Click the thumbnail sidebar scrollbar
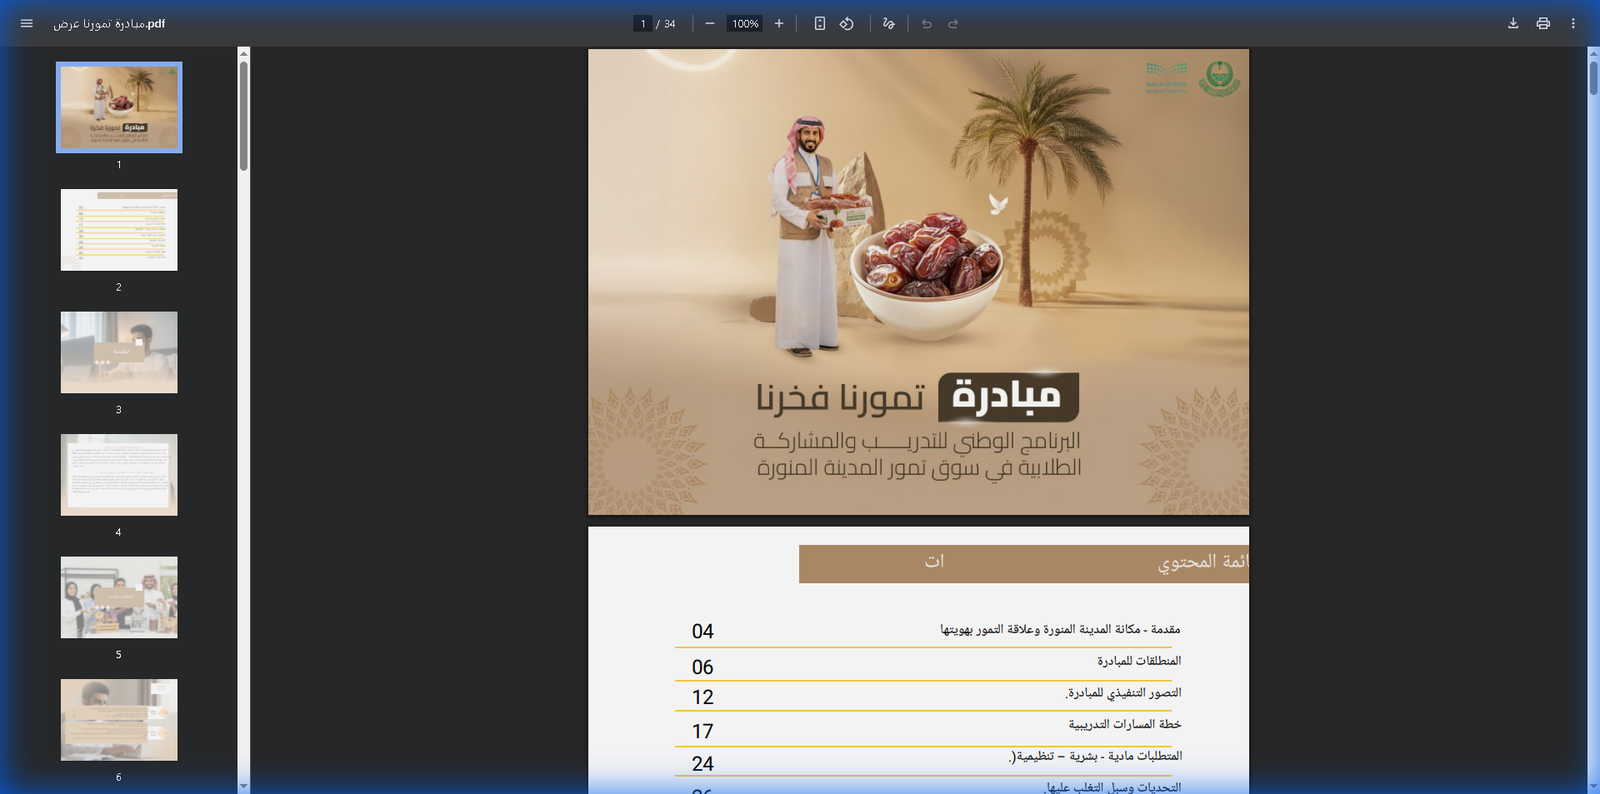 tap(243, 115)
